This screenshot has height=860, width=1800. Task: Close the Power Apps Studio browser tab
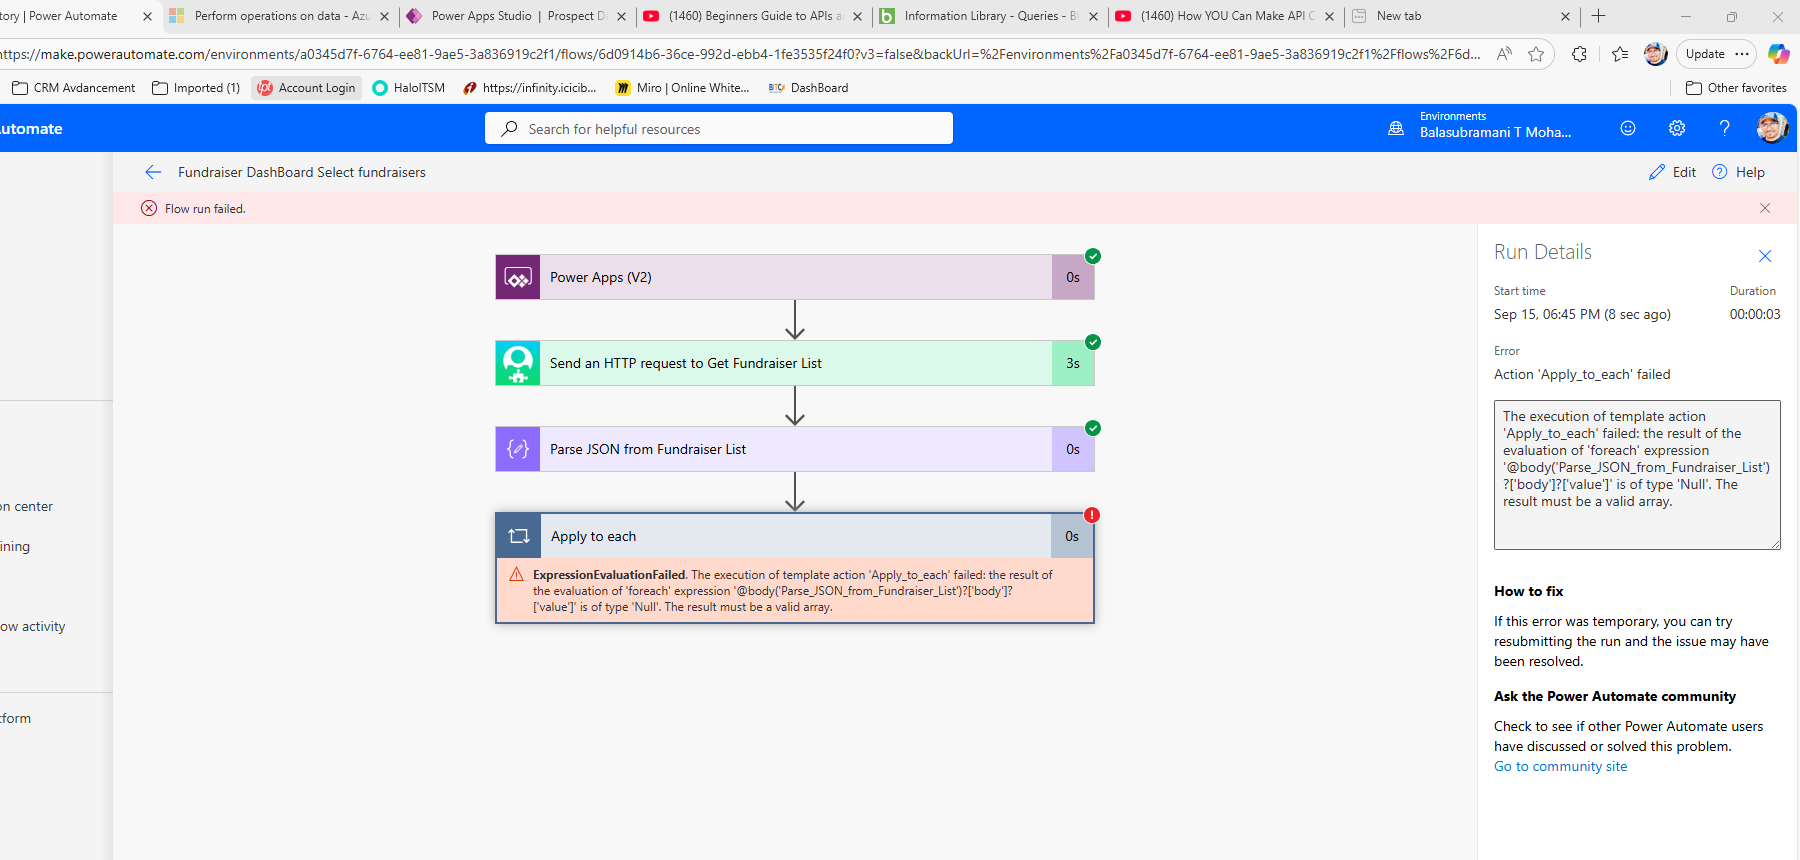(621, 16)
